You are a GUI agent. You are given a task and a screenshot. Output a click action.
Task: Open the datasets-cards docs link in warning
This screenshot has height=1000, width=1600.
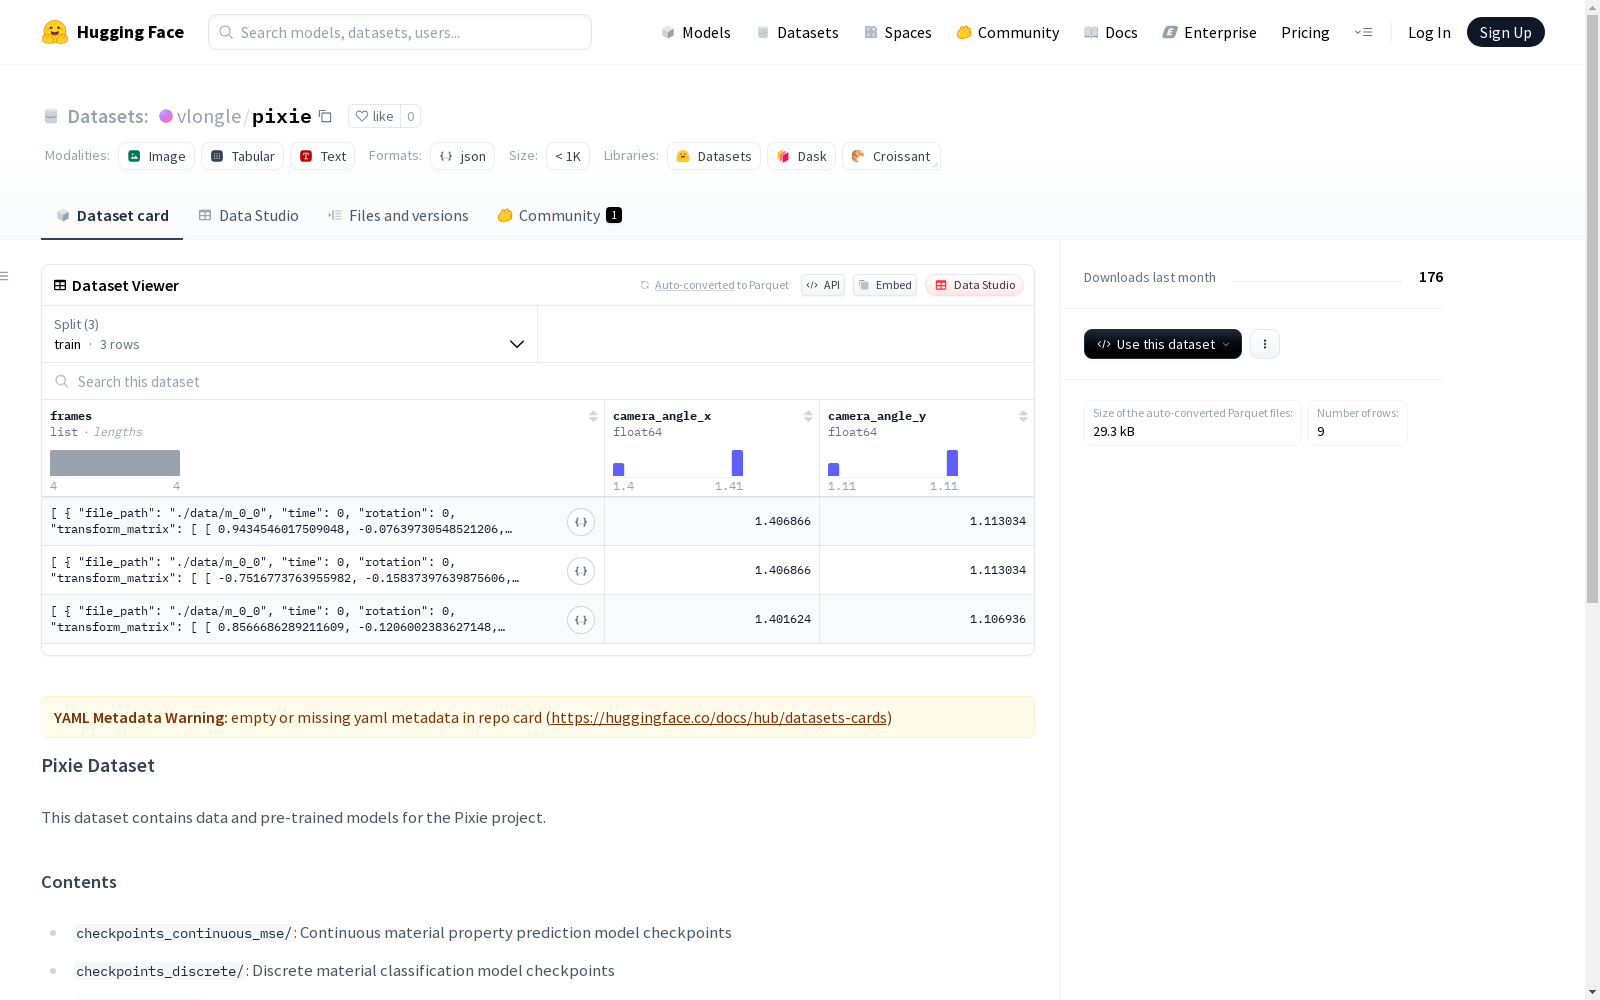coord(719,717)
